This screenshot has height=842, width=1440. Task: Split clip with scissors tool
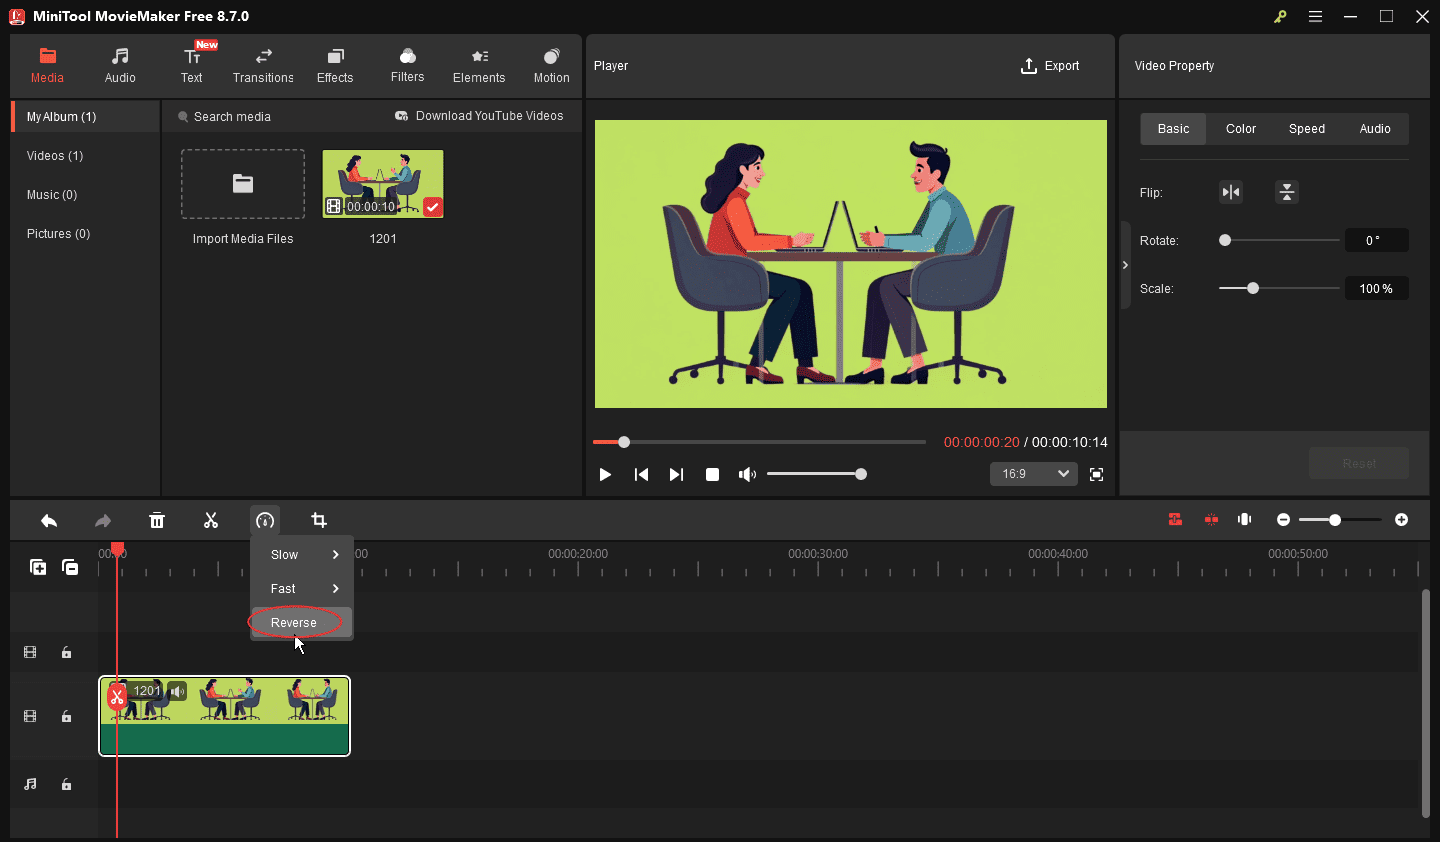211,520
